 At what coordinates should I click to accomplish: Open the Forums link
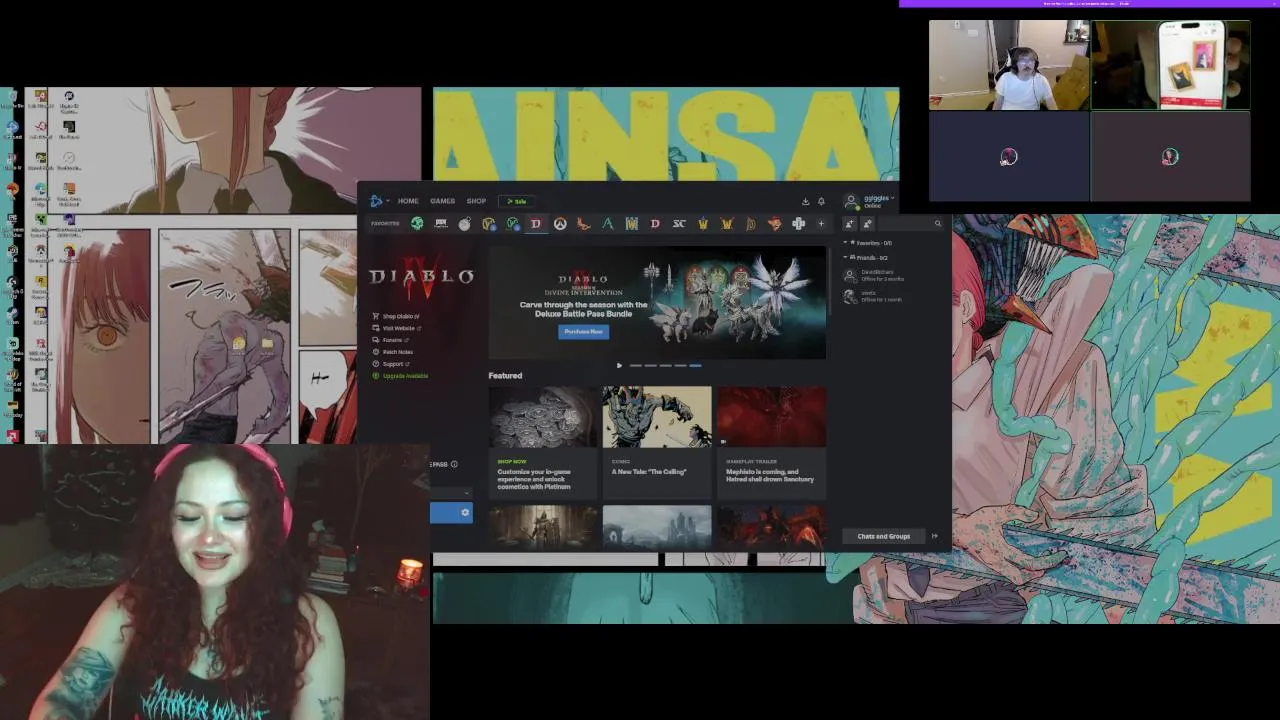pyautogui.click(x=390, y=340)
